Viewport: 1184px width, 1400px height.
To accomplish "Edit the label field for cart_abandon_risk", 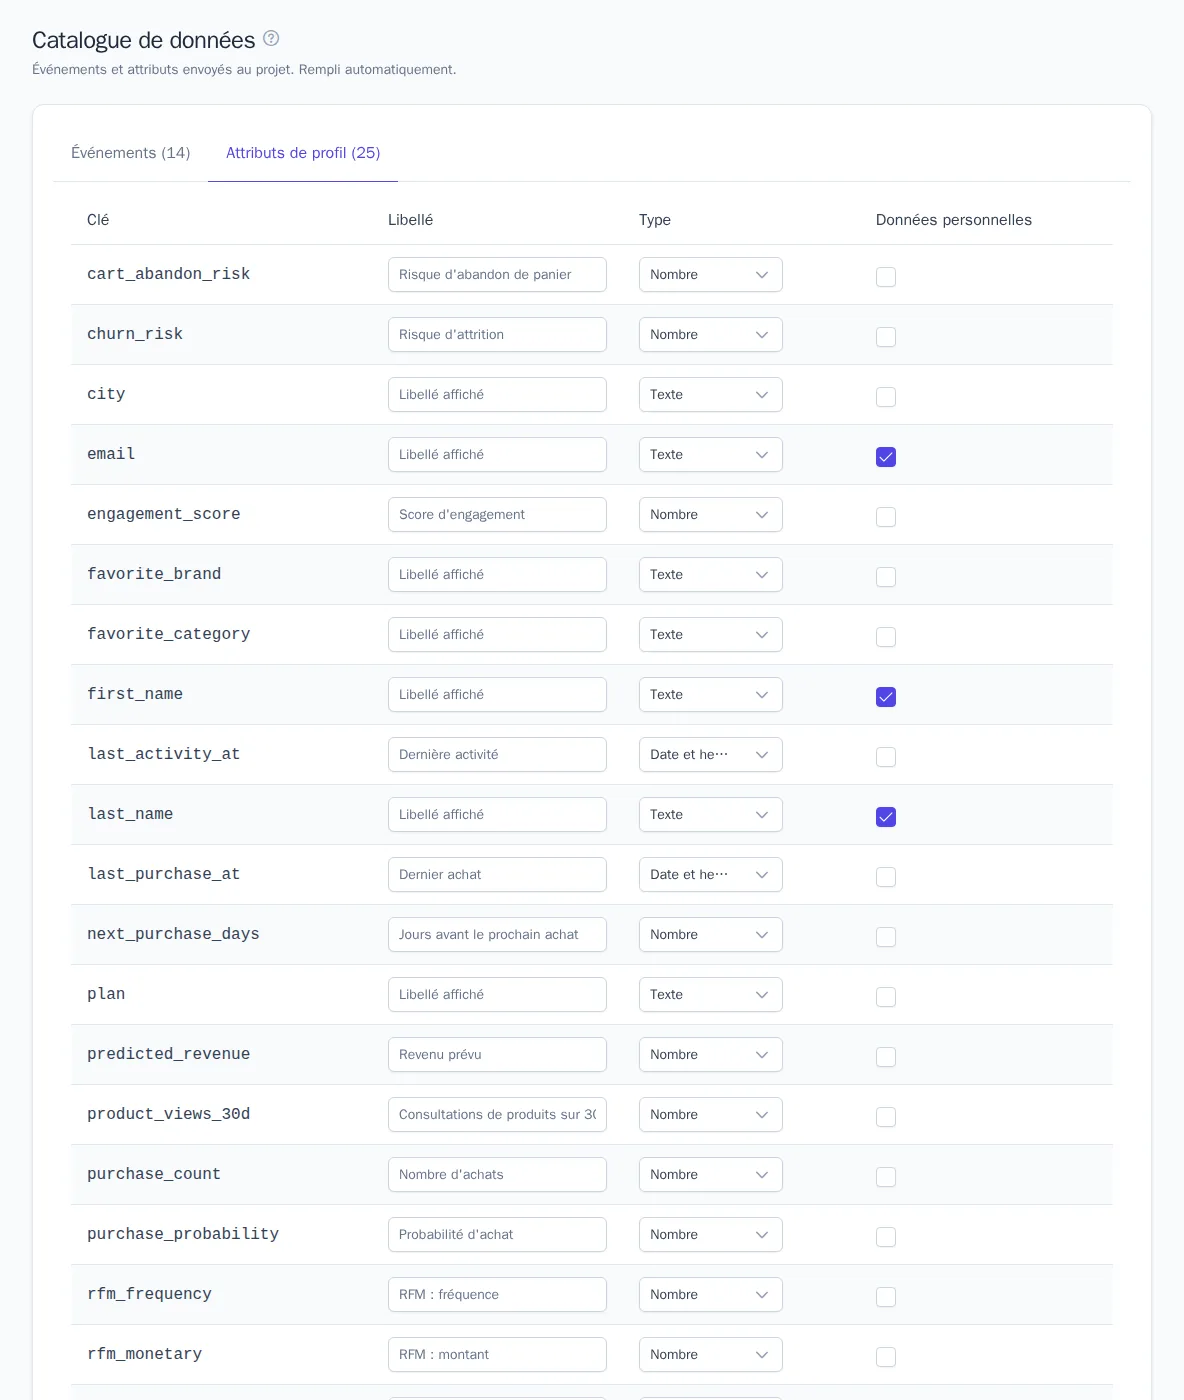I will (497, 275).
